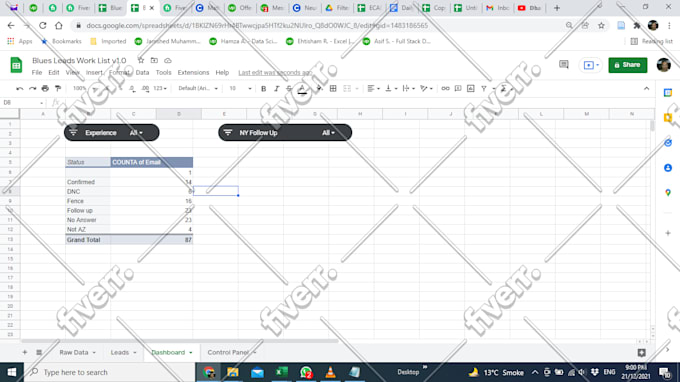
Task: Open Google Keep side panel icon
Action: coord(668,118)
